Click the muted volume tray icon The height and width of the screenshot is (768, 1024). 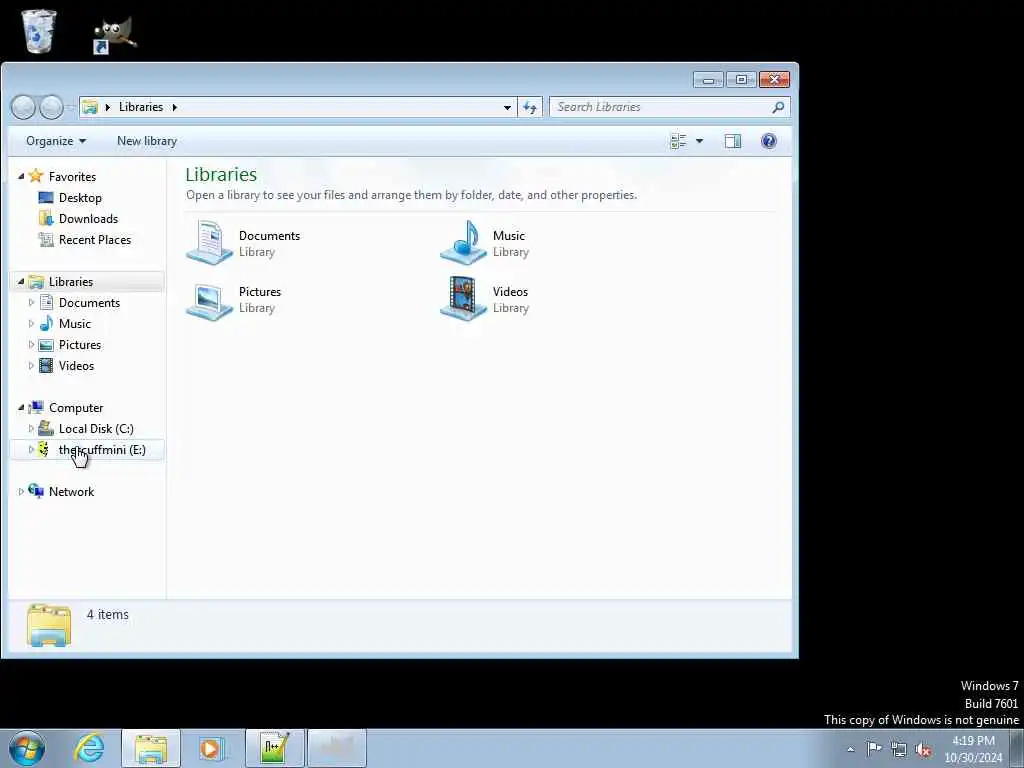coord(923,749)
